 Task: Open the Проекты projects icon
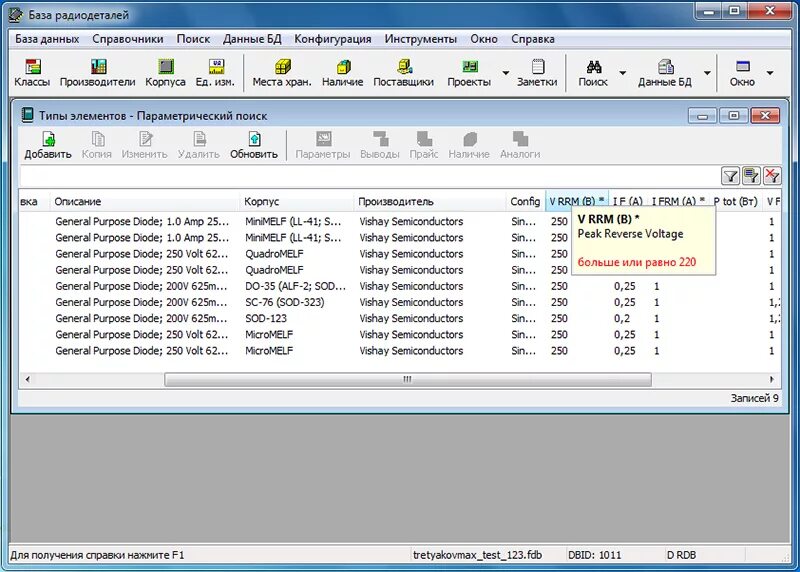point(469,73)
